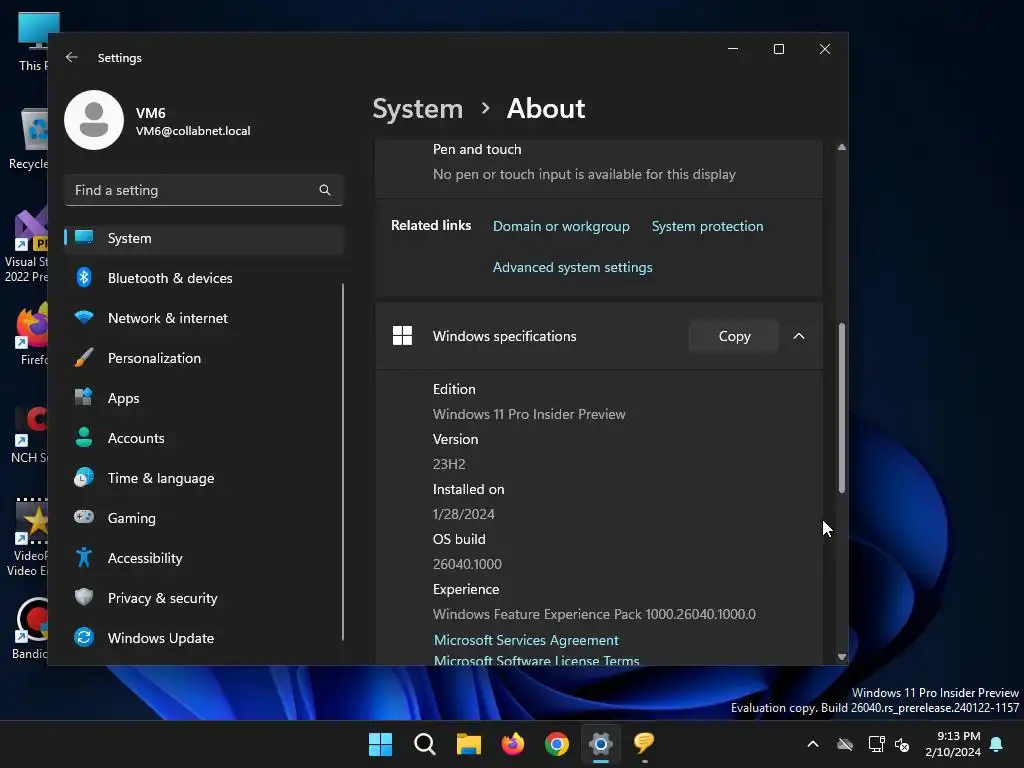Click the Gaming controller icon
The width and height of the screenshot is (1024, 768).
84,517
